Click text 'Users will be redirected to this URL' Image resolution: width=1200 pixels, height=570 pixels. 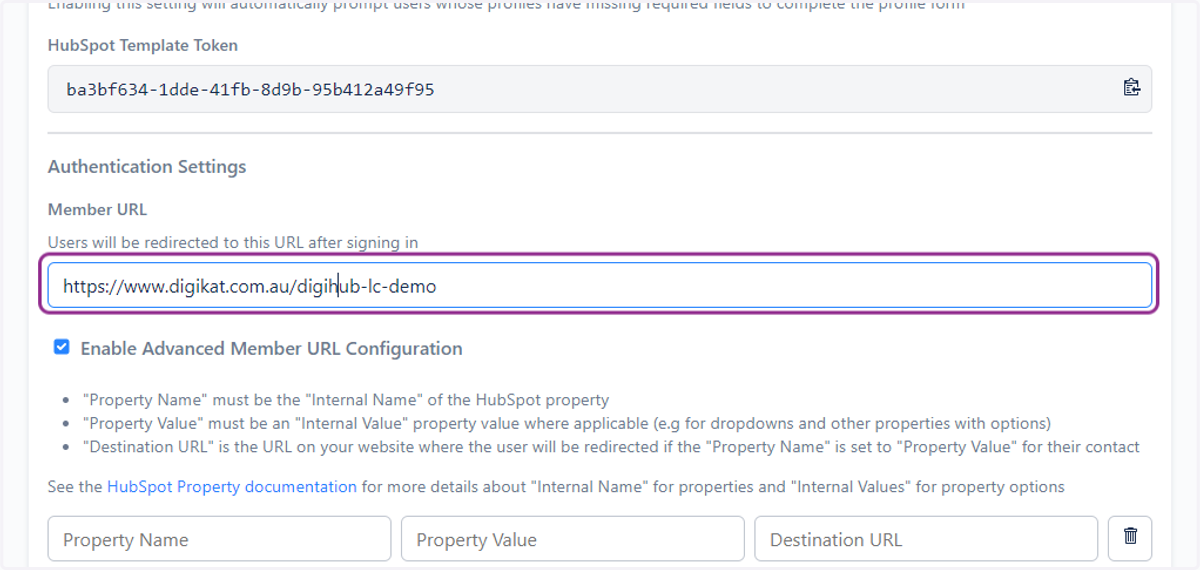coord(188,242)
